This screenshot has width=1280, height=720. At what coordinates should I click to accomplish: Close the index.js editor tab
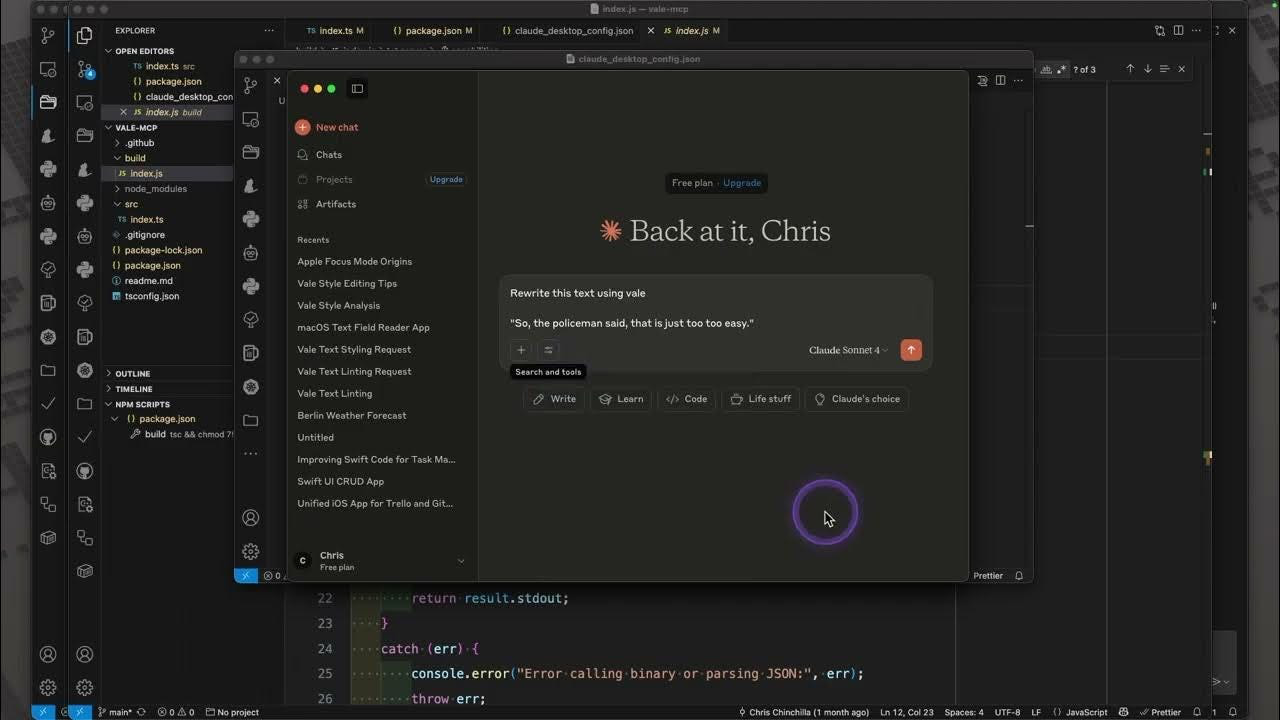(x=651, y=31)
